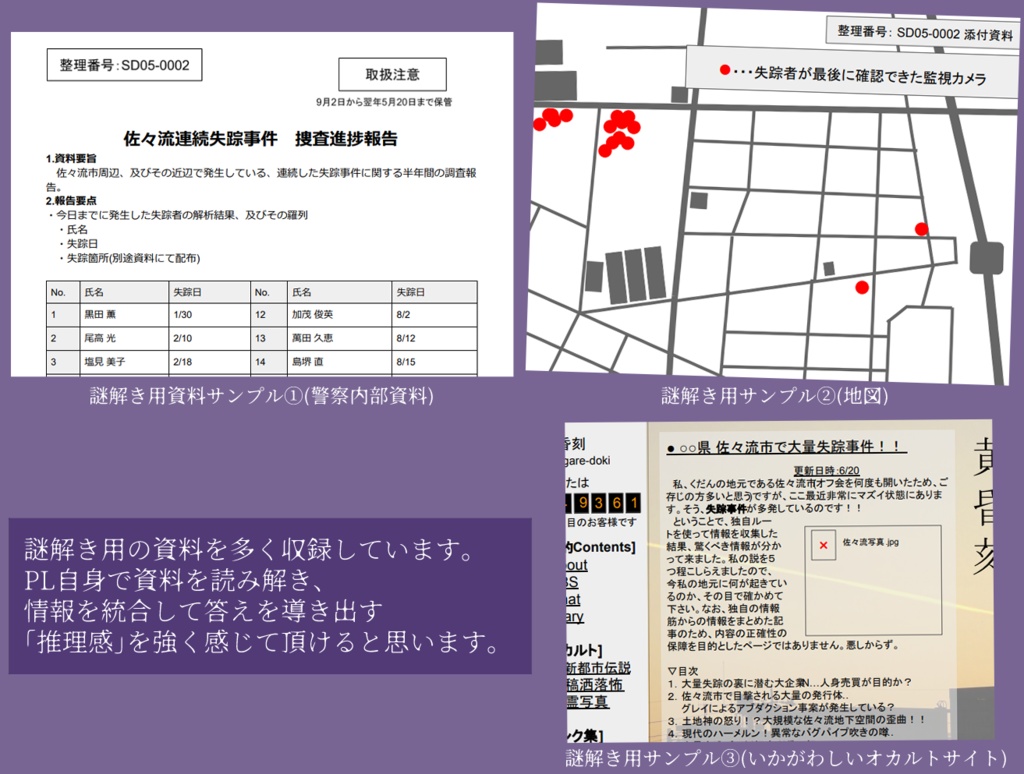The image size is (1024, 774).
Task: Click the No. cell showing 14
Action: (268, 361)
